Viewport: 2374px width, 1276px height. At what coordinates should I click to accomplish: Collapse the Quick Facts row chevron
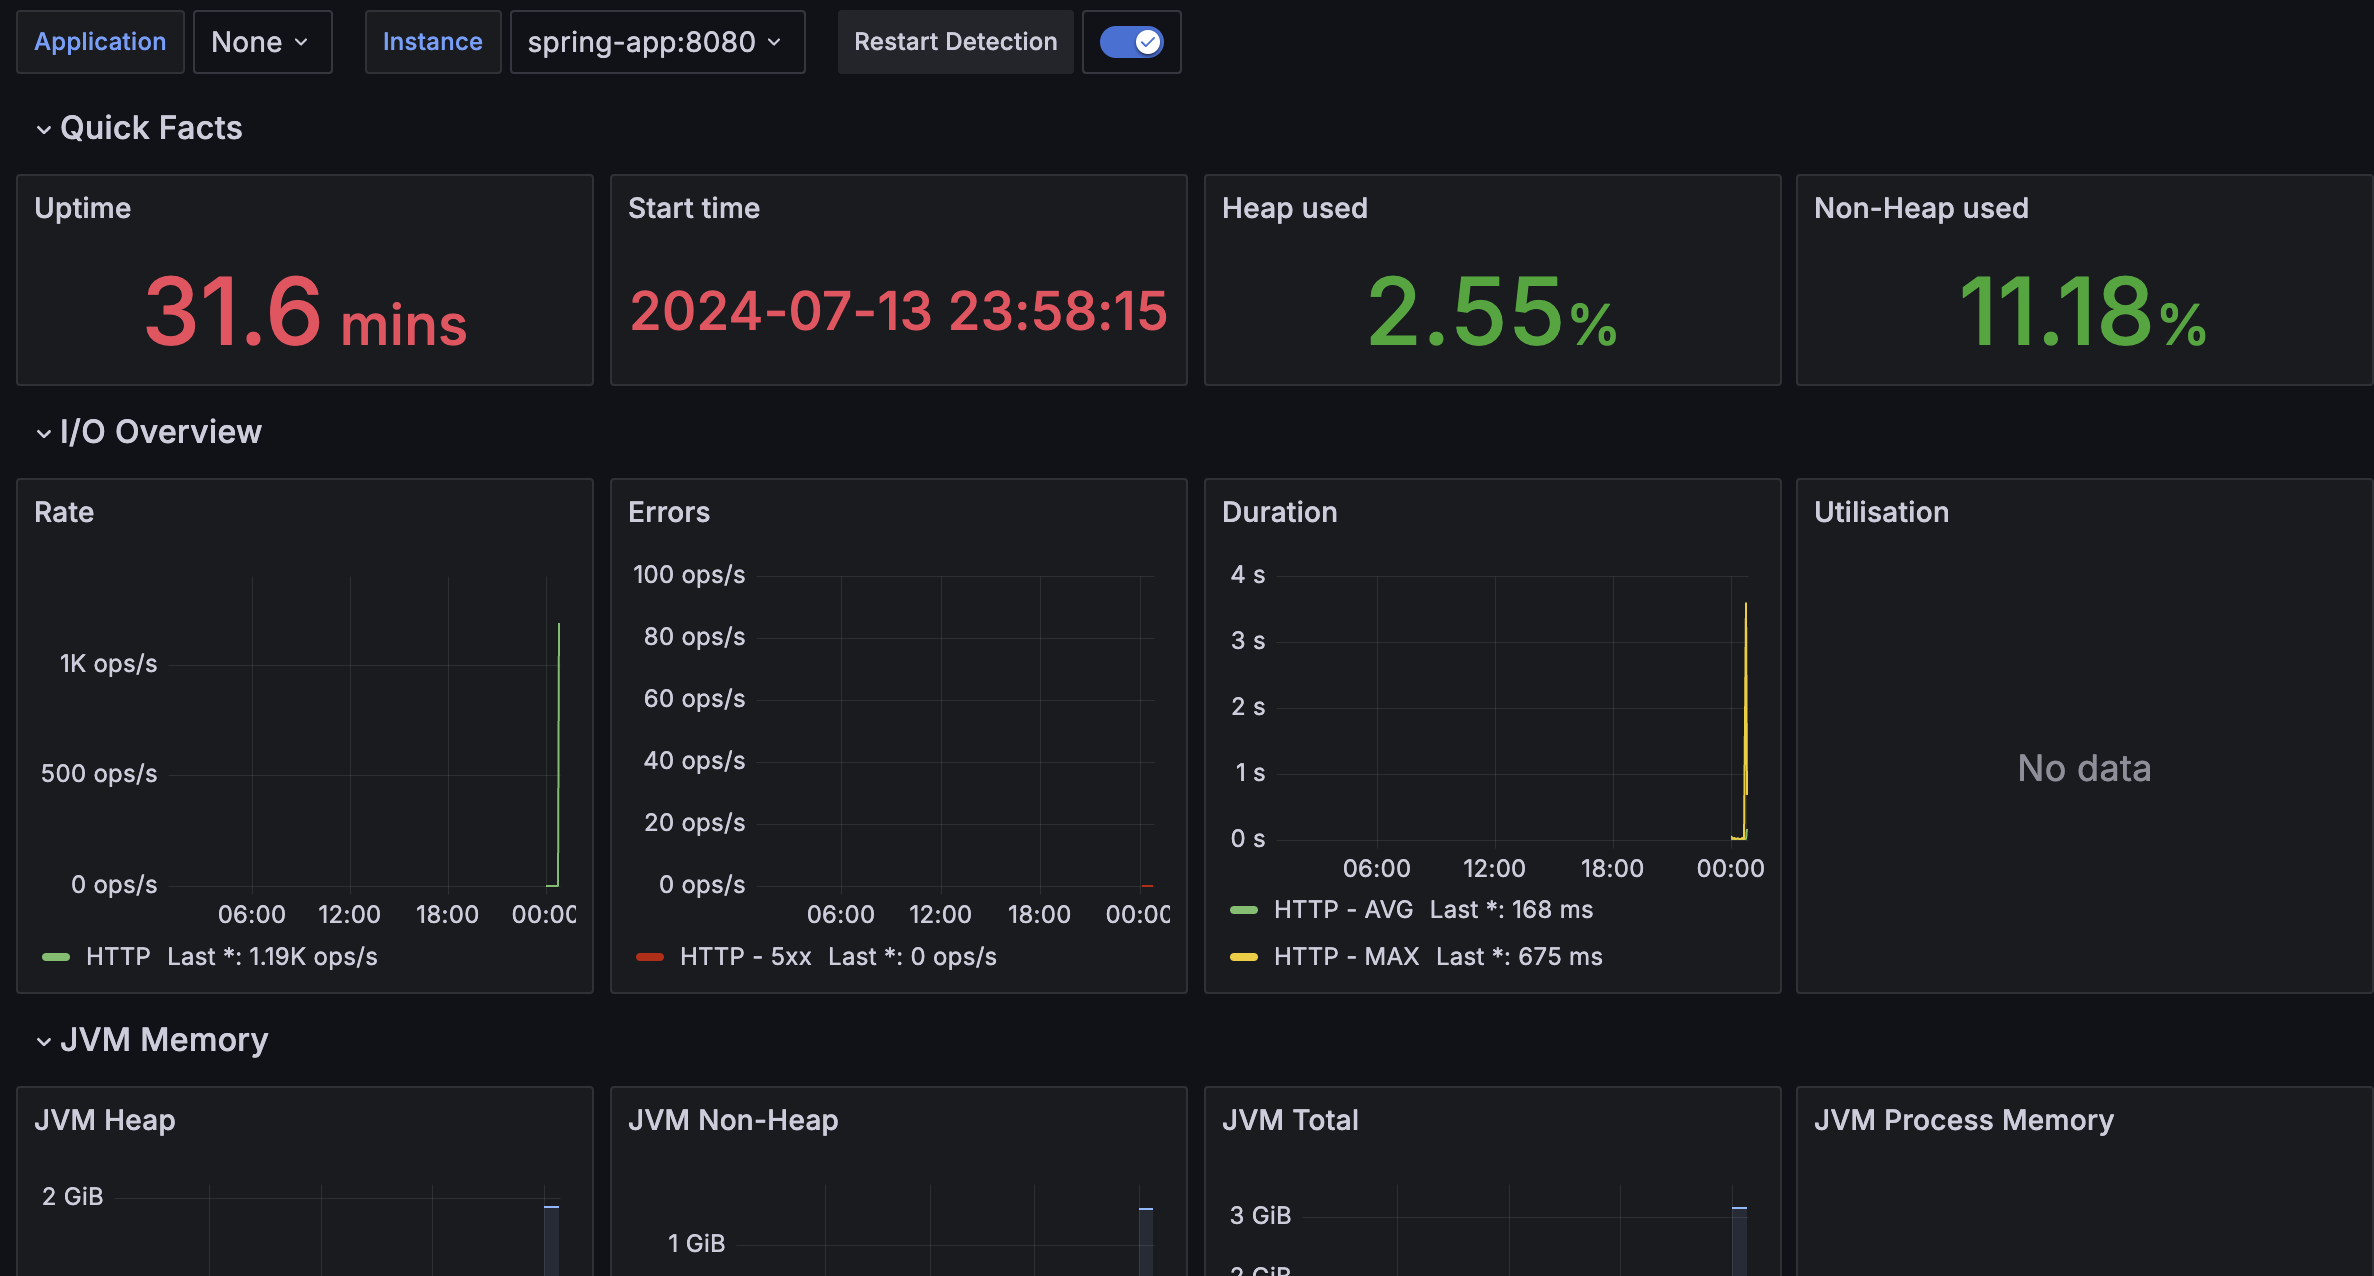coord(43,129)
